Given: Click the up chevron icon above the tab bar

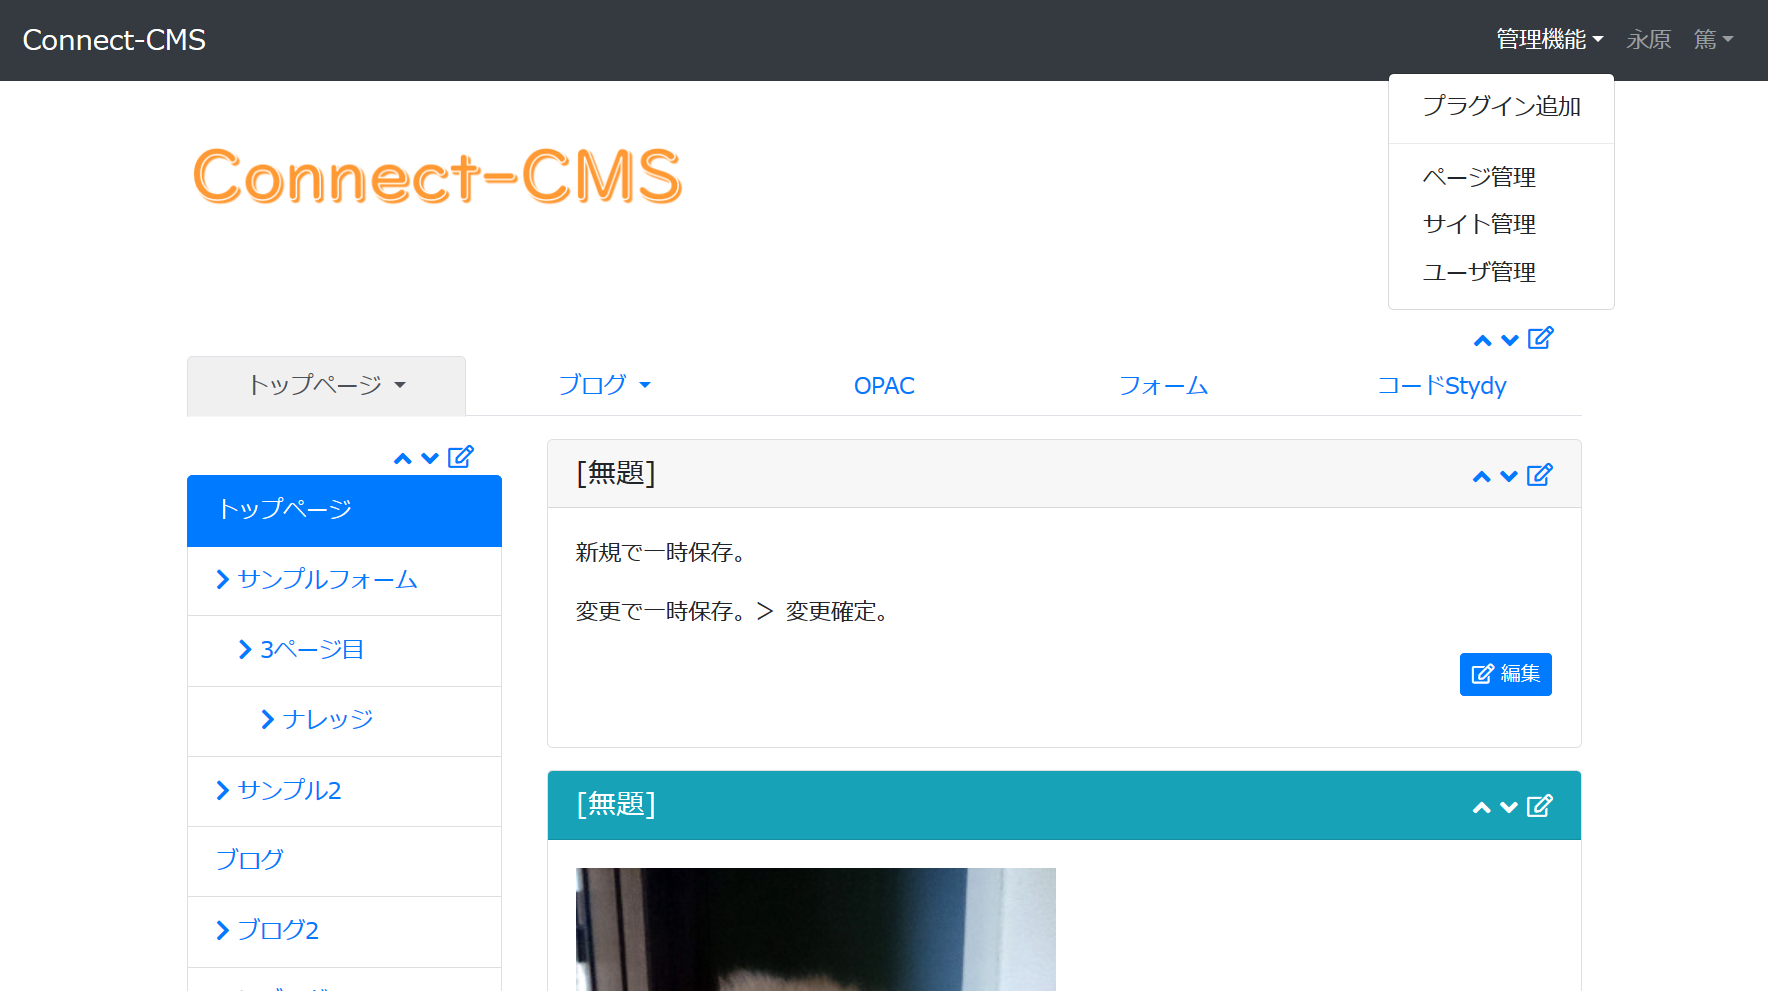Looking at the screenshot, I should (x=1482, y=340).
